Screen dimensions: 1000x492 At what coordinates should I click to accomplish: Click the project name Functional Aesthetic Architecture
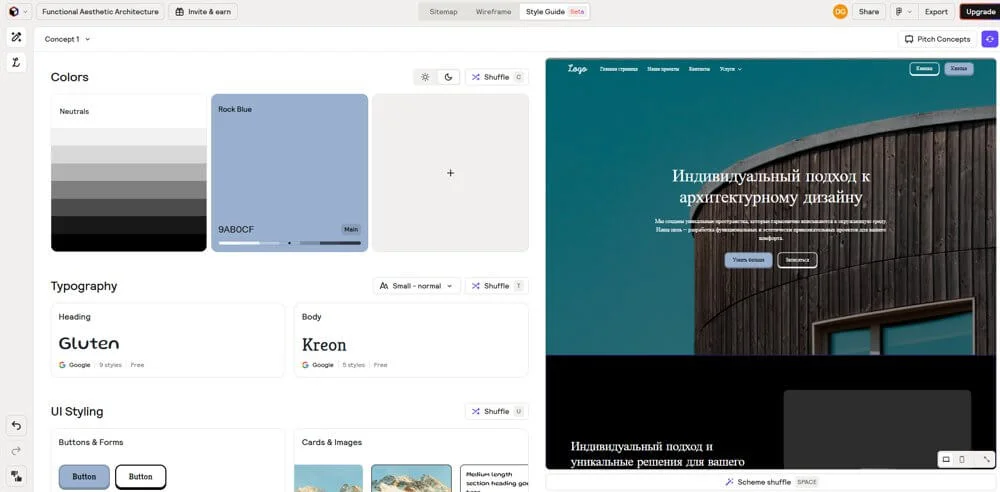(x=101, y=11)
